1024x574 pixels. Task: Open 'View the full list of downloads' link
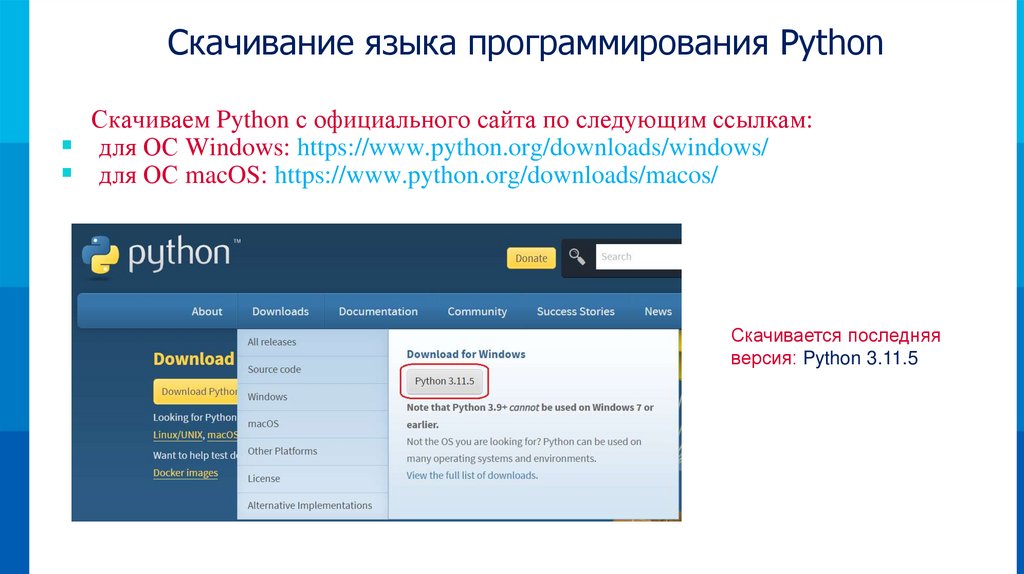pyautogui.click(x=472, y=475)
